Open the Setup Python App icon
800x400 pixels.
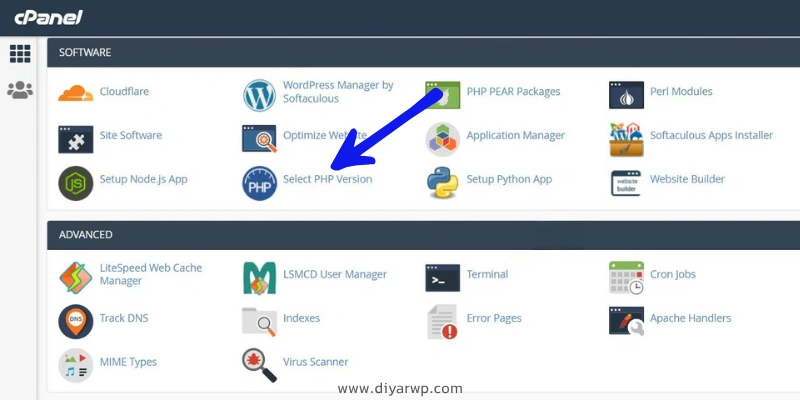442,181
